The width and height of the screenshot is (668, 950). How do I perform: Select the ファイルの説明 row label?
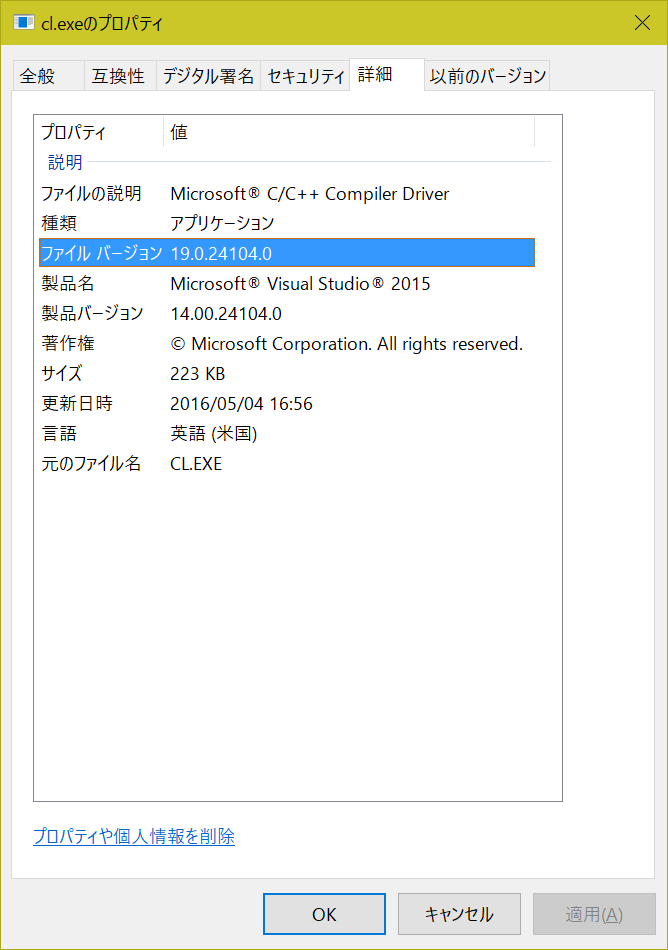[91, 193]
